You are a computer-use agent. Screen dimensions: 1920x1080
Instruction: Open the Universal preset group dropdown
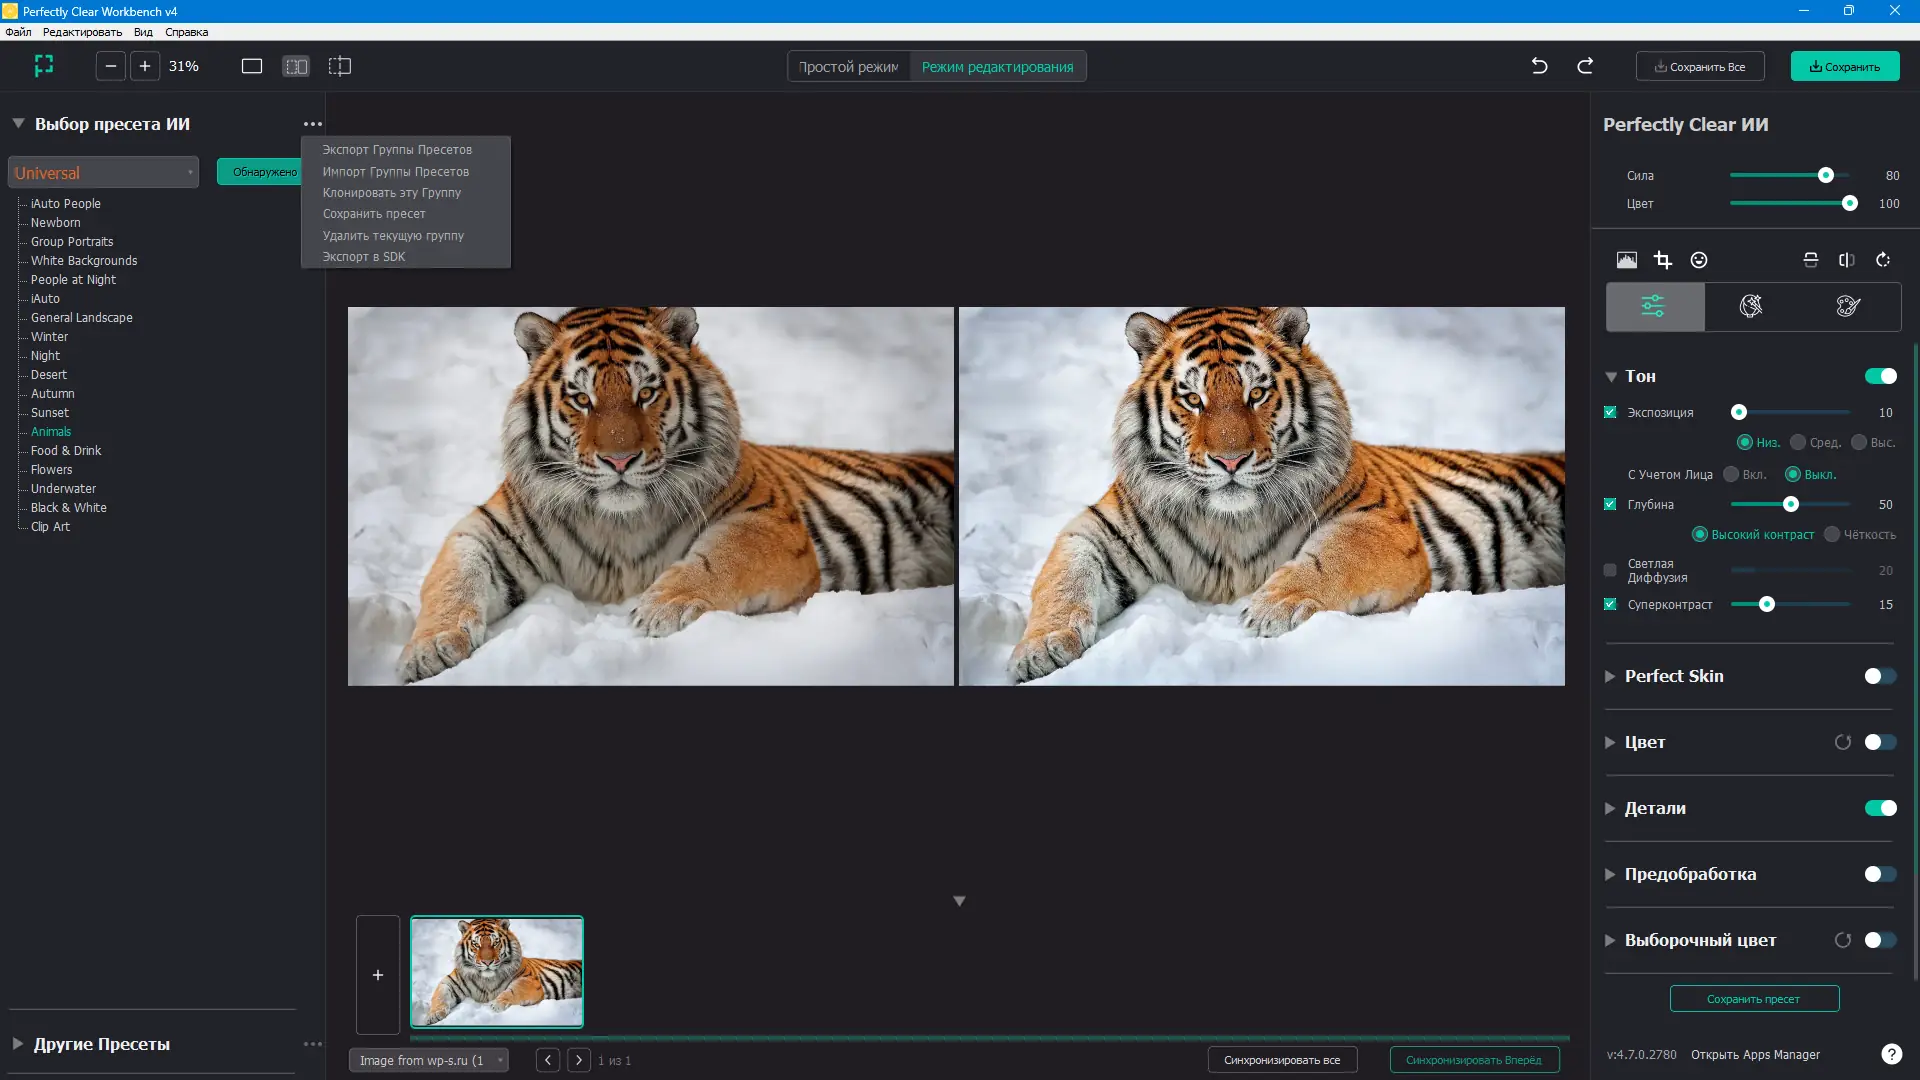[x=103, y=172]
